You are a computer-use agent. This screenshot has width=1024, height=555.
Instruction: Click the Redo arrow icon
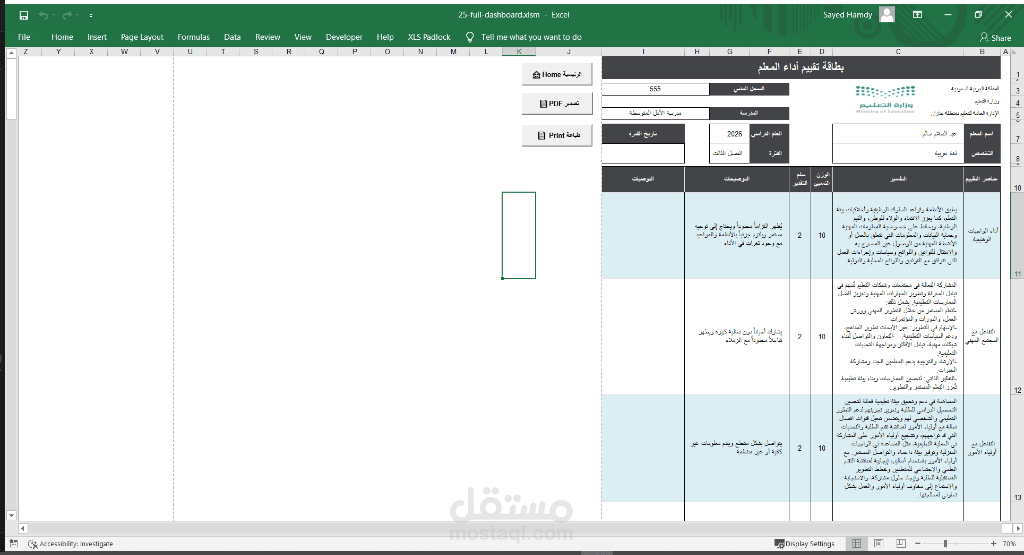[67, 15]
